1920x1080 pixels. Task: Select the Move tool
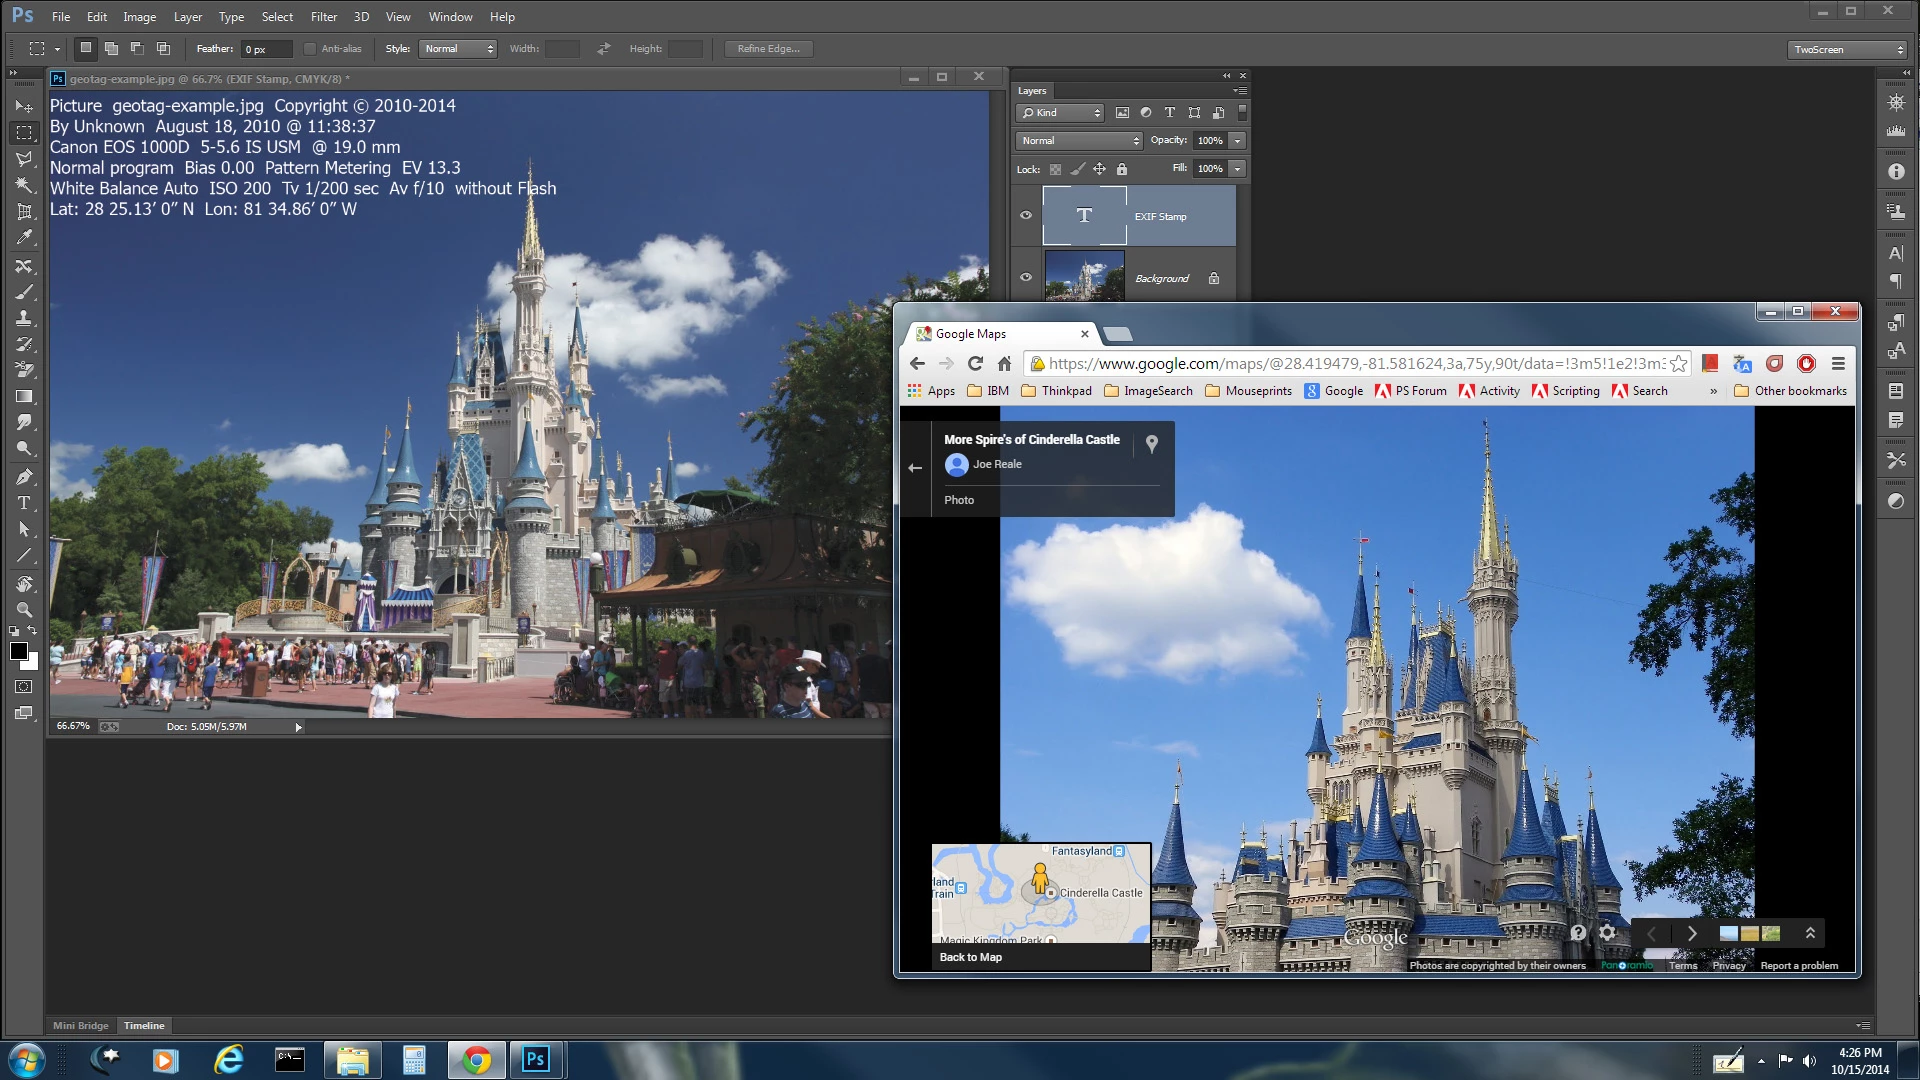[24, 106]
